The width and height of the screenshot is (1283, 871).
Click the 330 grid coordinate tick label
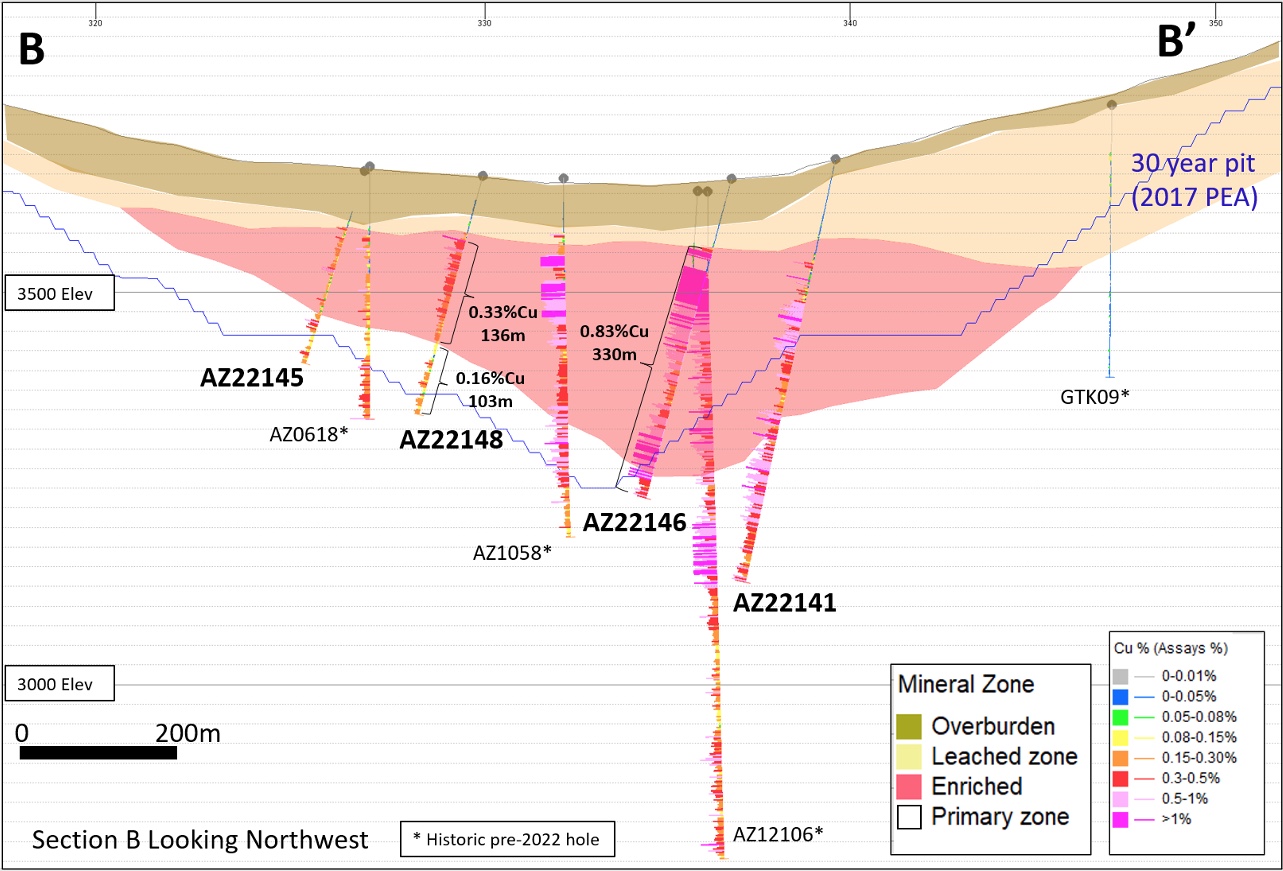tap(484, 22)
